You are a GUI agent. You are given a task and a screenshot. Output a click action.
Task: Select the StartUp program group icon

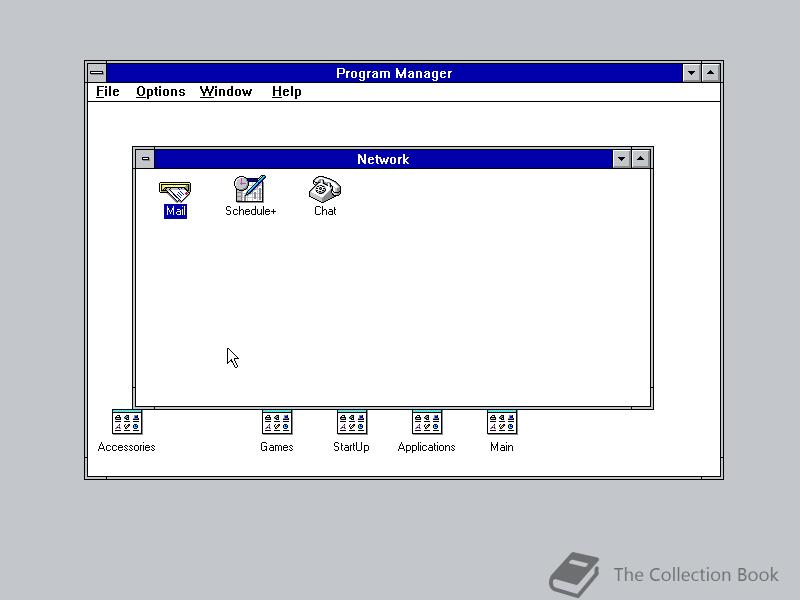[352, 422]
